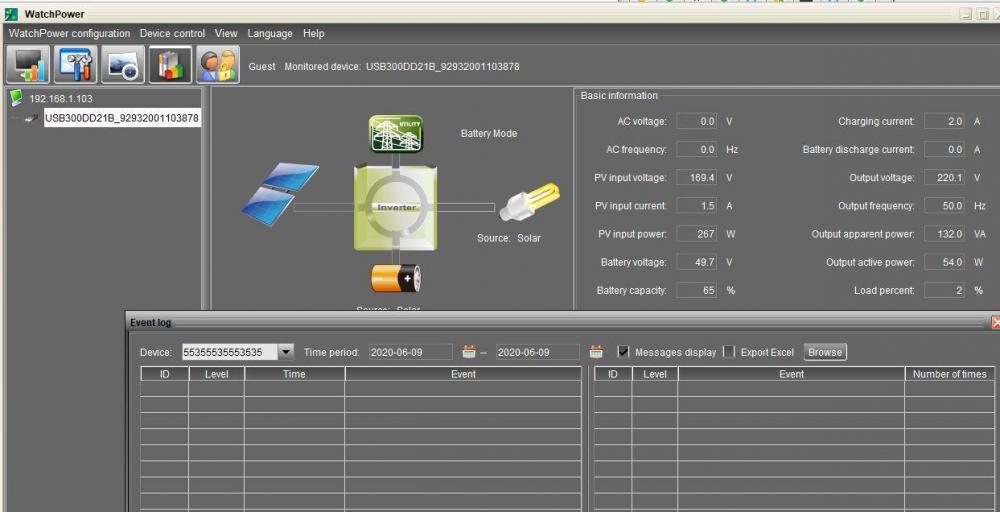Click the Browse button

point(825,352)
